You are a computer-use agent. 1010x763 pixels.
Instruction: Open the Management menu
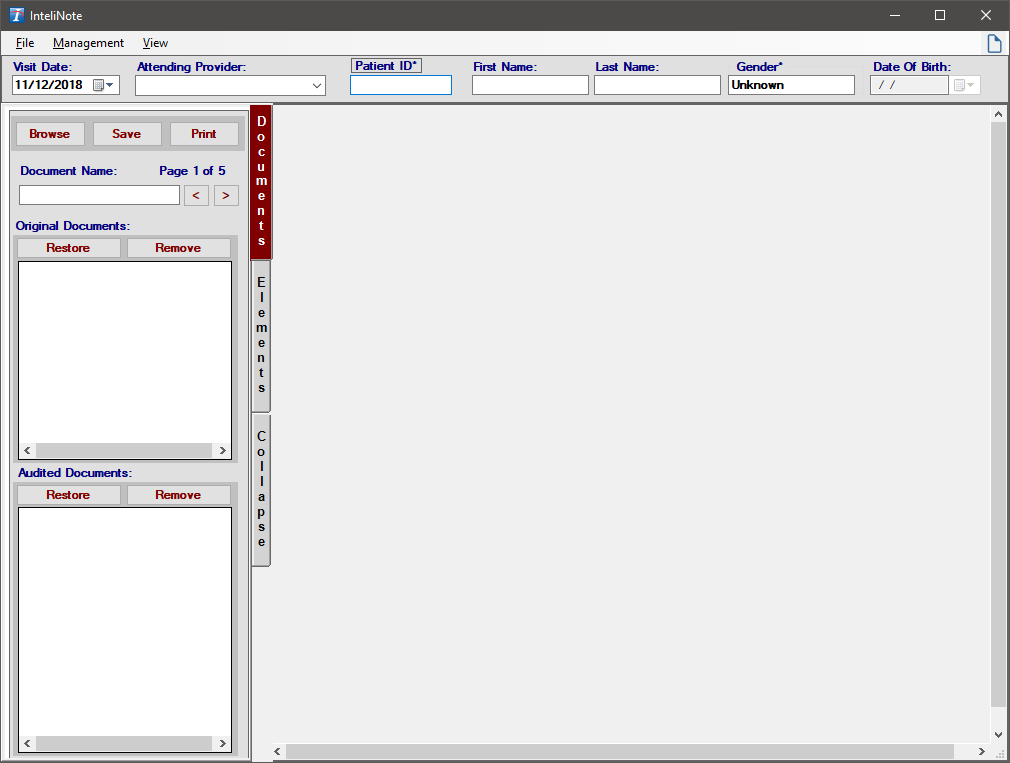tap(88, 43)
